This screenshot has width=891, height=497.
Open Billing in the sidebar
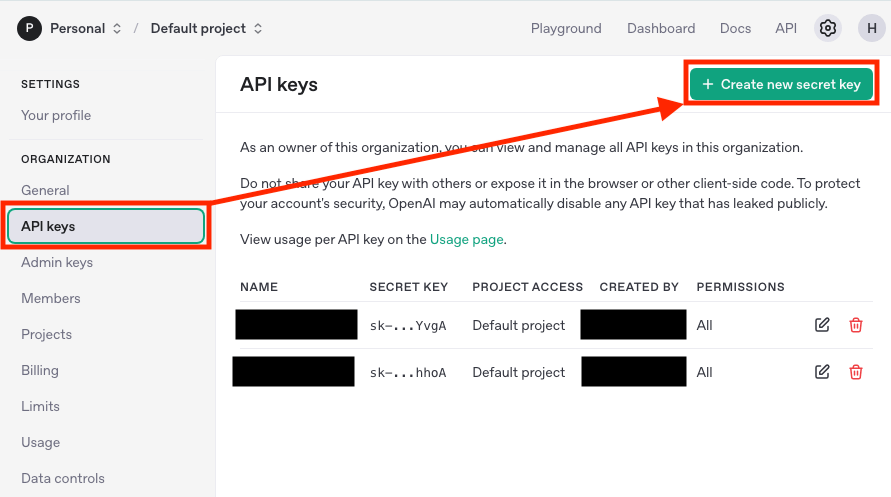[40, 370]
